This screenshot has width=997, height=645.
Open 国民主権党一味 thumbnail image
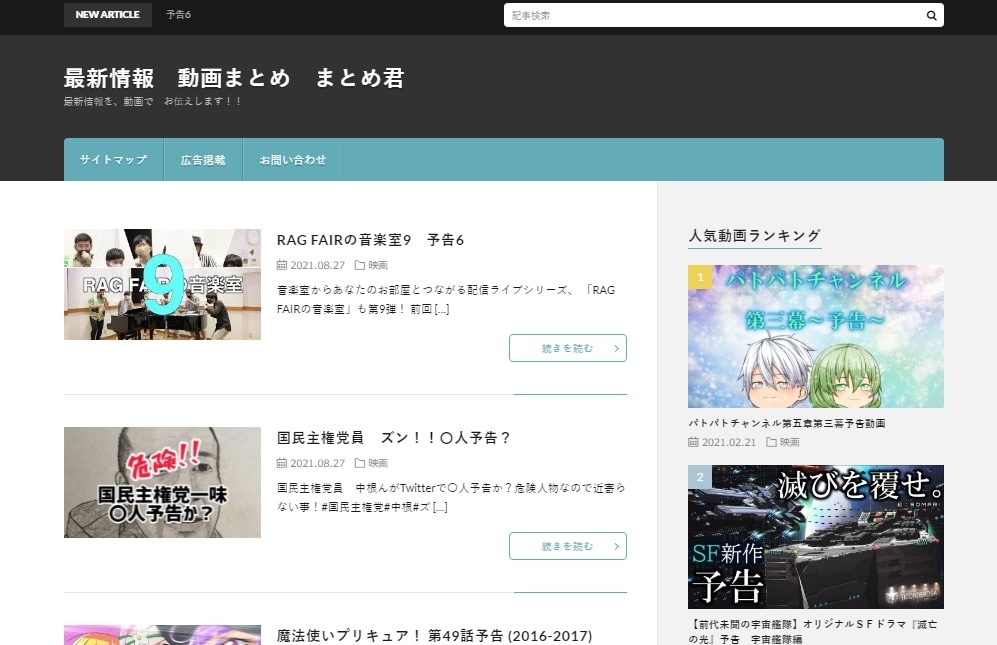(x=162, y=482)
